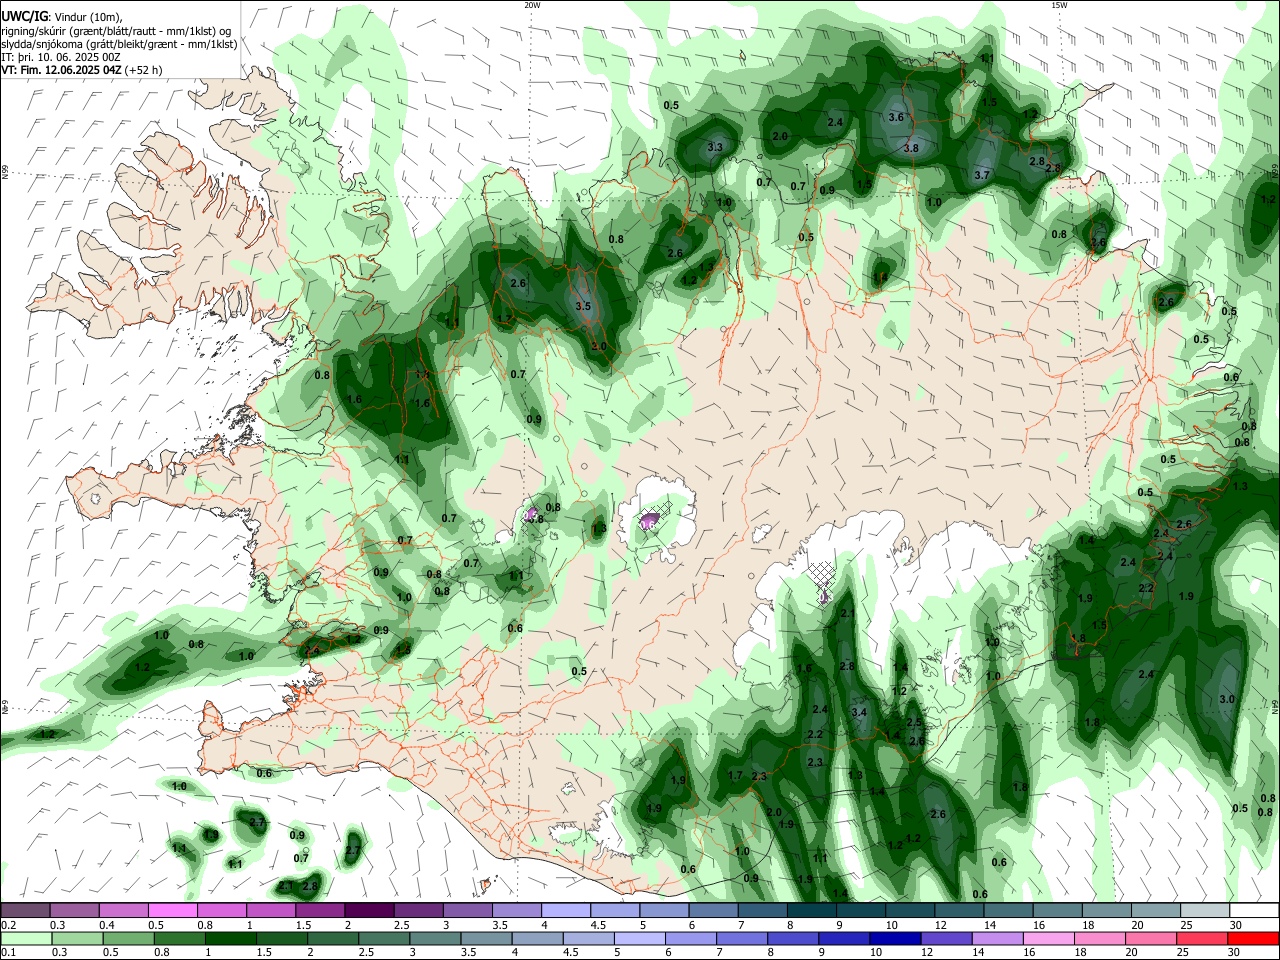
Task: Click the 3.8 precipitation value on the map
Action: pyautogui.click(x=911, y=148)
